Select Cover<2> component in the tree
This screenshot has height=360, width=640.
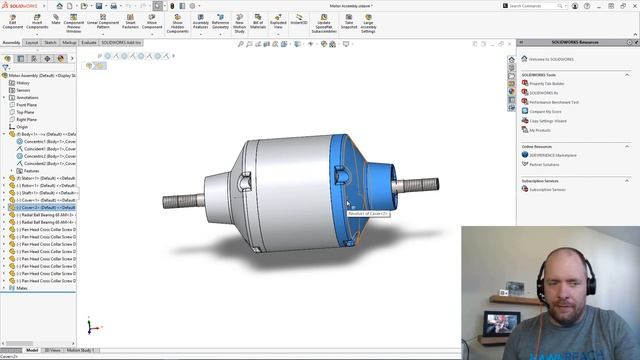click(42, 207)
